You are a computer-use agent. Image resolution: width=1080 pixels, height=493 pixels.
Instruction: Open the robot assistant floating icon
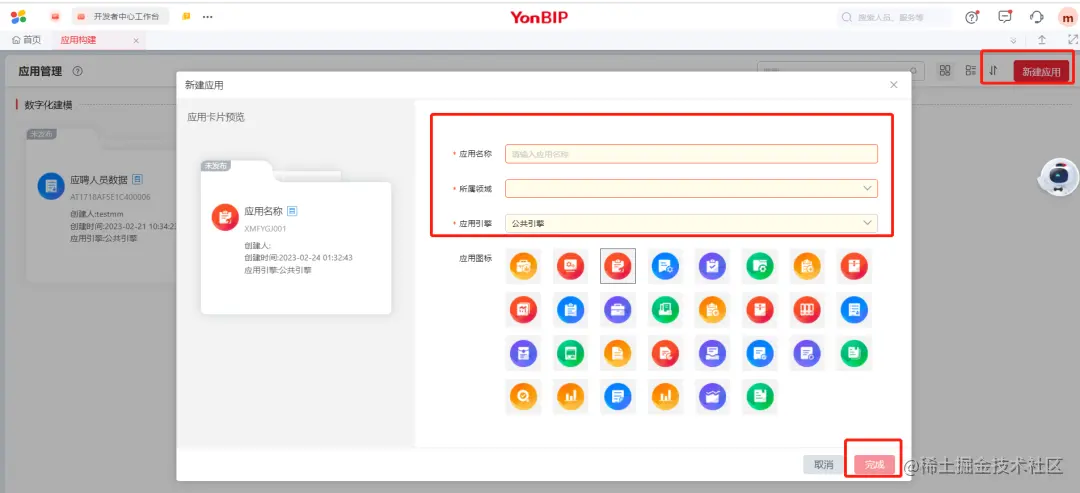pos(1057,178)
